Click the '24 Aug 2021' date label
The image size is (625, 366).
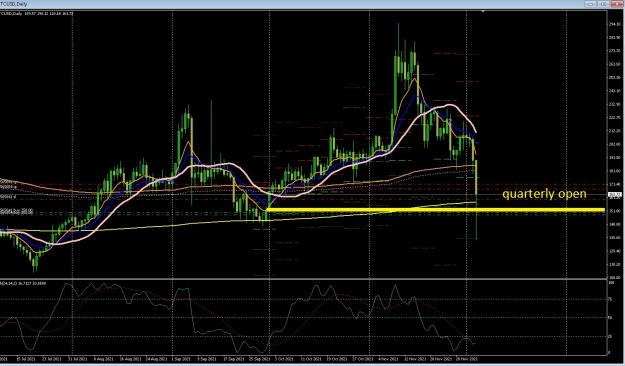[156, 359]
